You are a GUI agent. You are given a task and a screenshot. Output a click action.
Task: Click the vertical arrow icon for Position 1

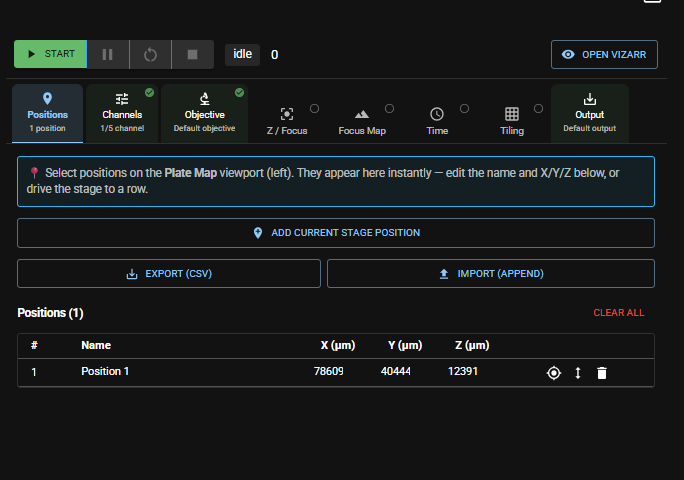pos(578,373)
